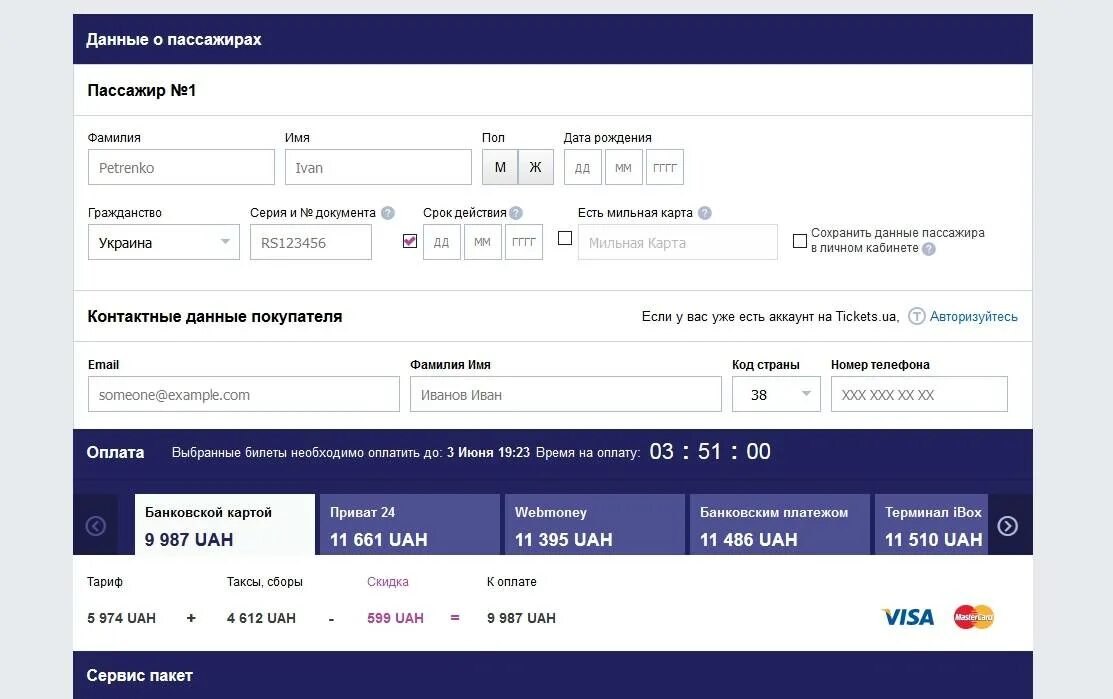Select male gender button М
Viewport: 1113px width, 699px height.
click(x=500, y=167)
